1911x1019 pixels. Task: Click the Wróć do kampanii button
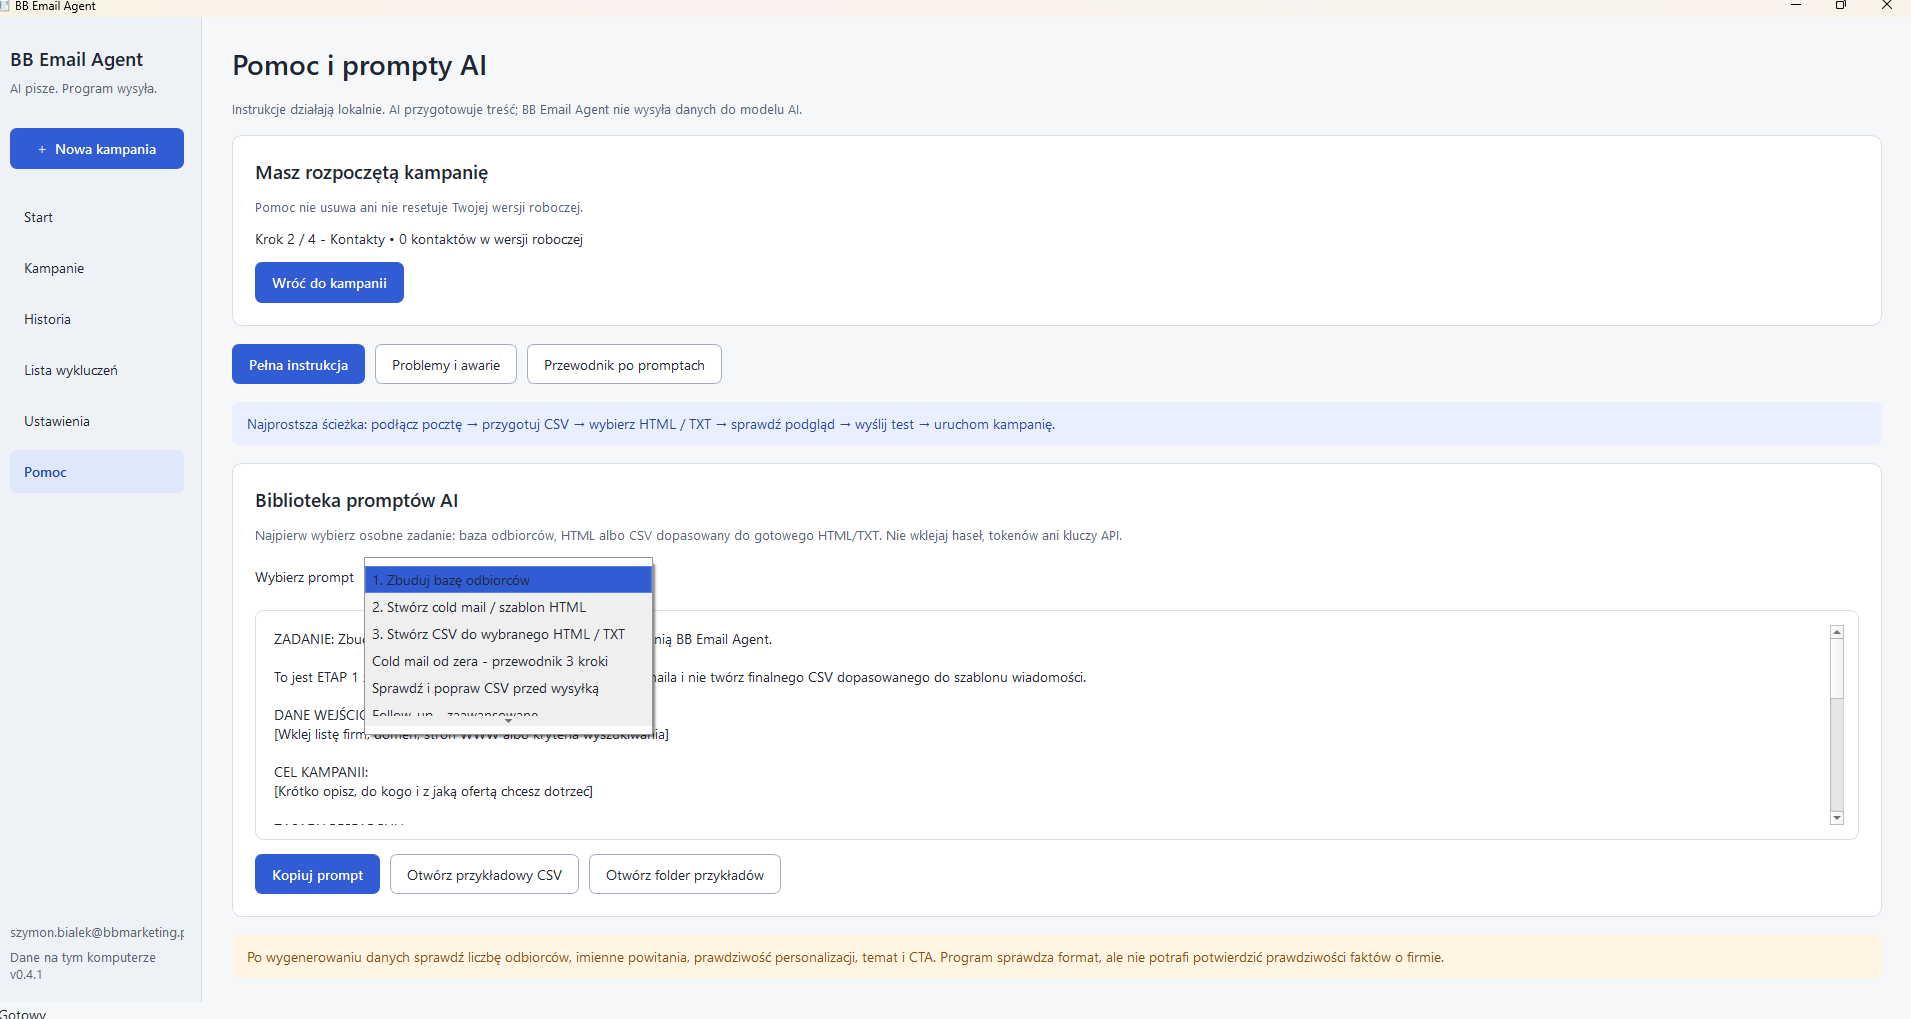[329, 283]
